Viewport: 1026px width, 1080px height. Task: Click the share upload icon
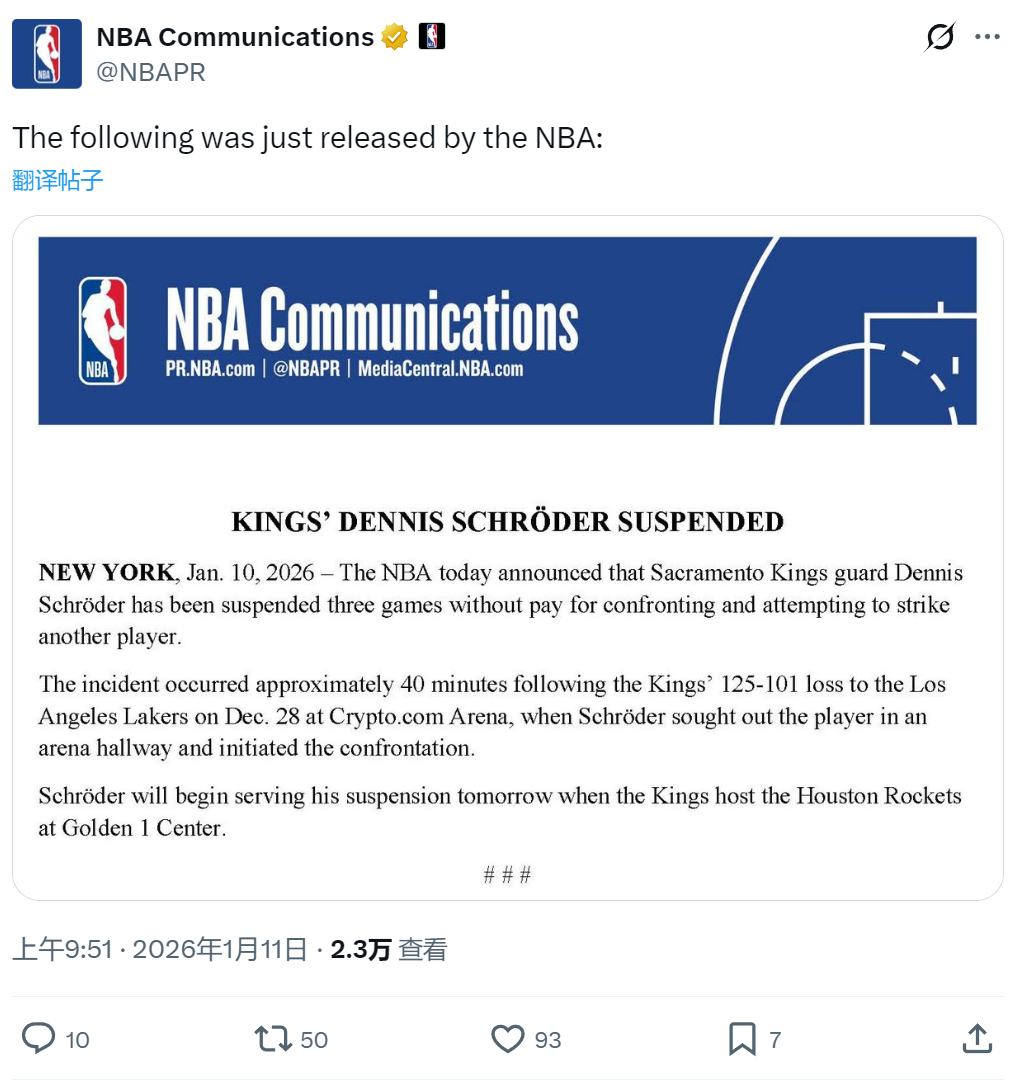tap(976, 1039)
